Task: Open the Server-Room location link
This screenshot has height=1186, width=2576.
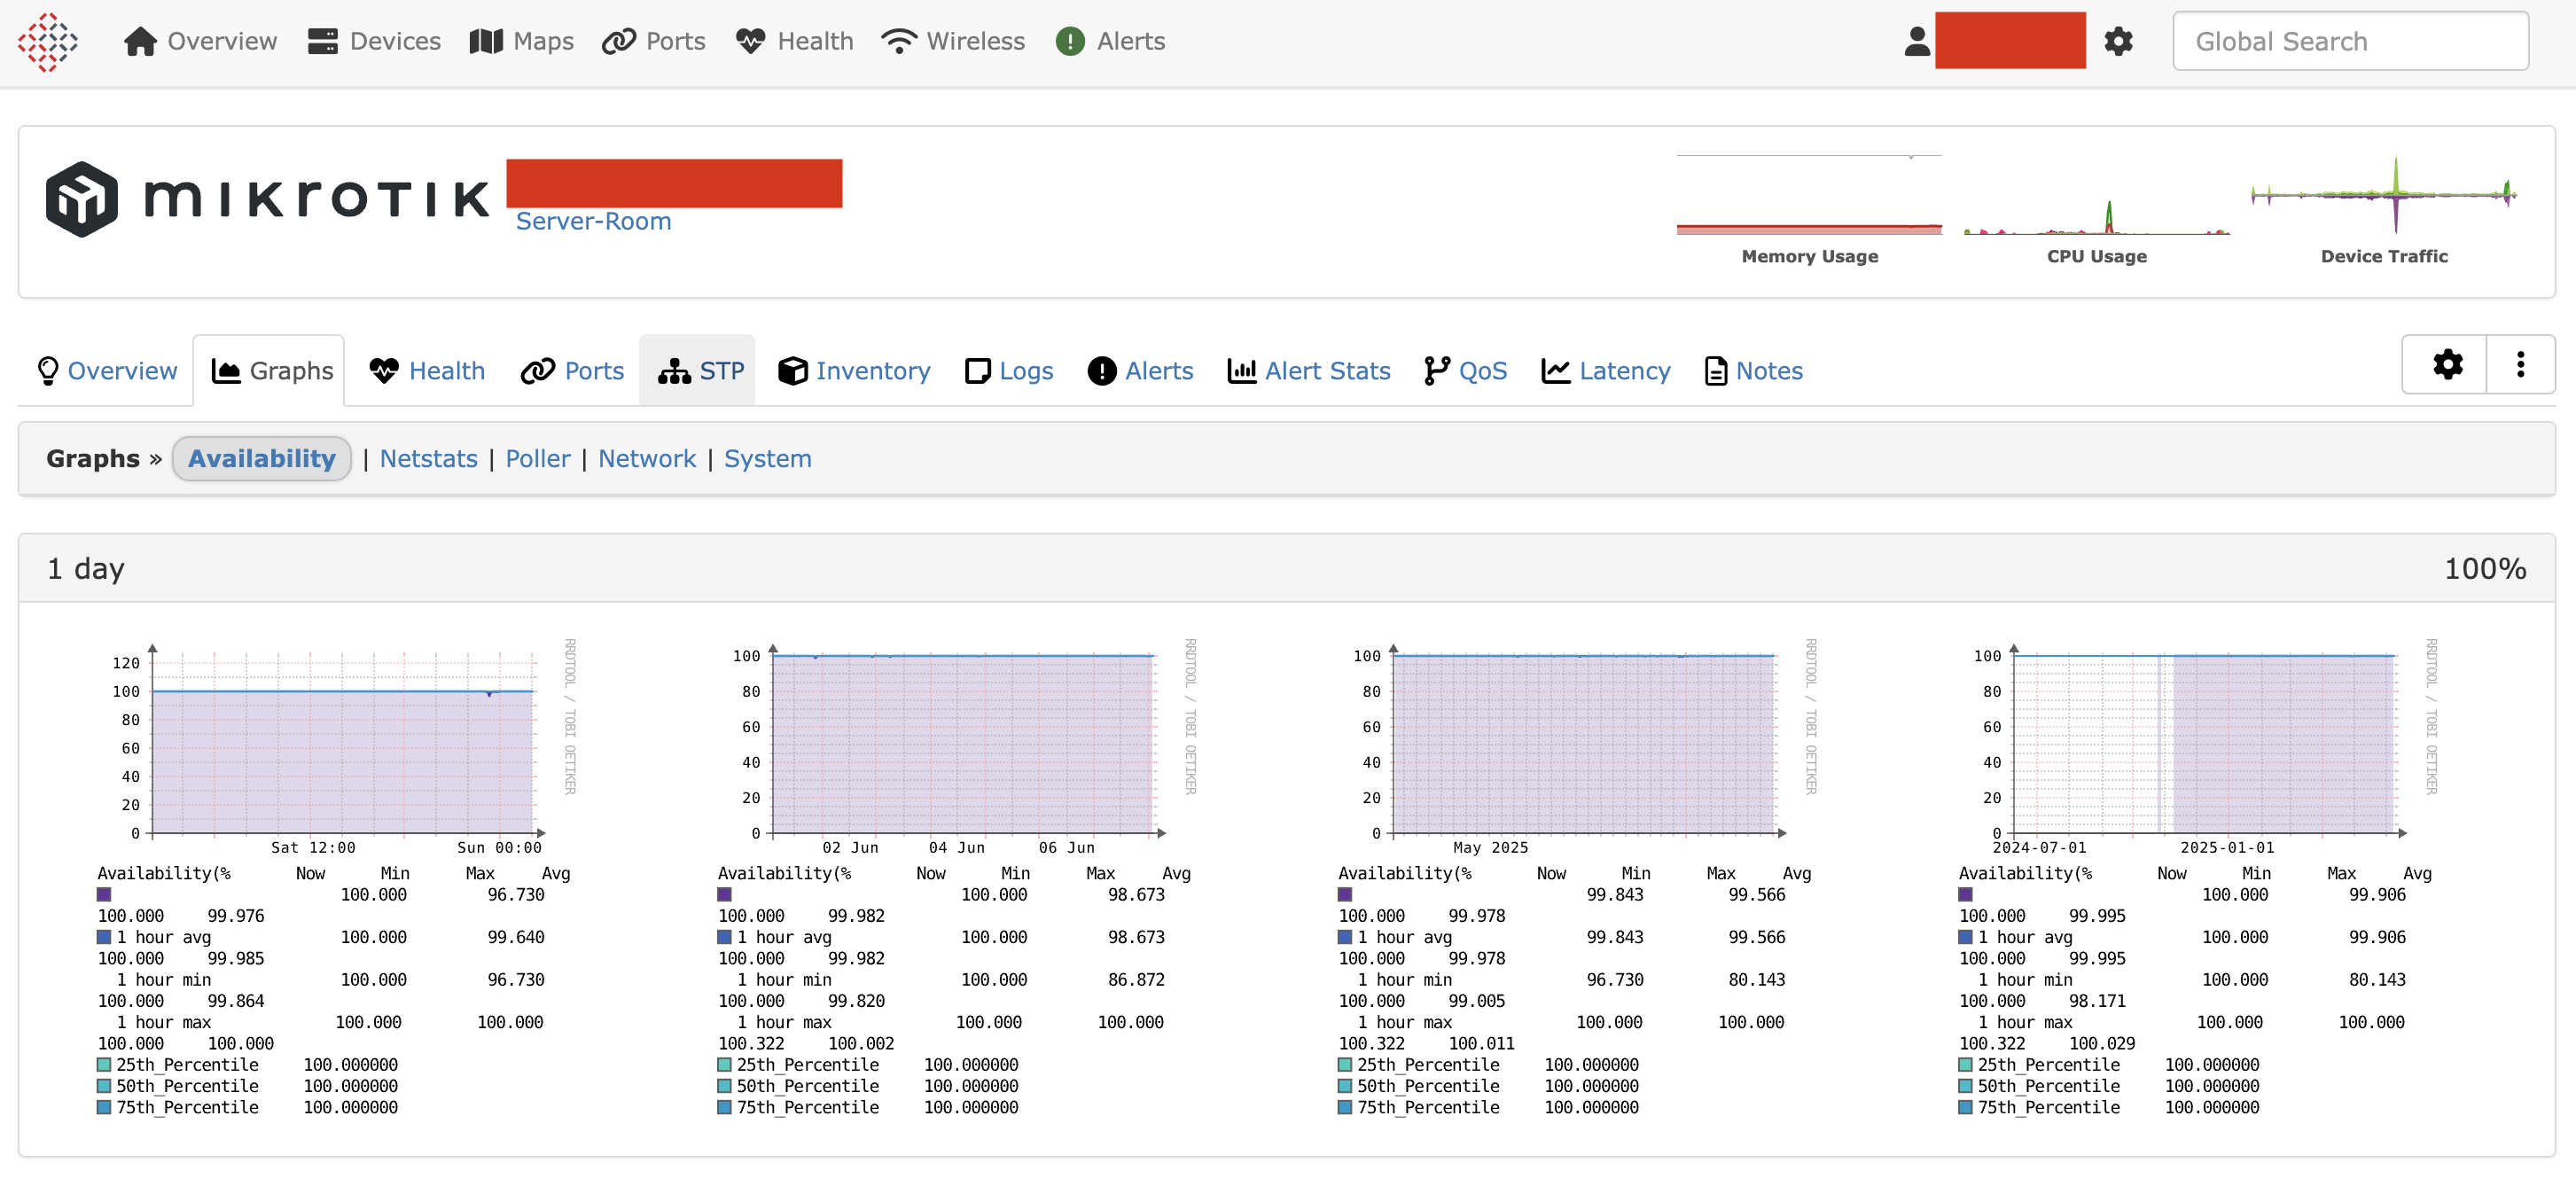Action: click(593, 221)
